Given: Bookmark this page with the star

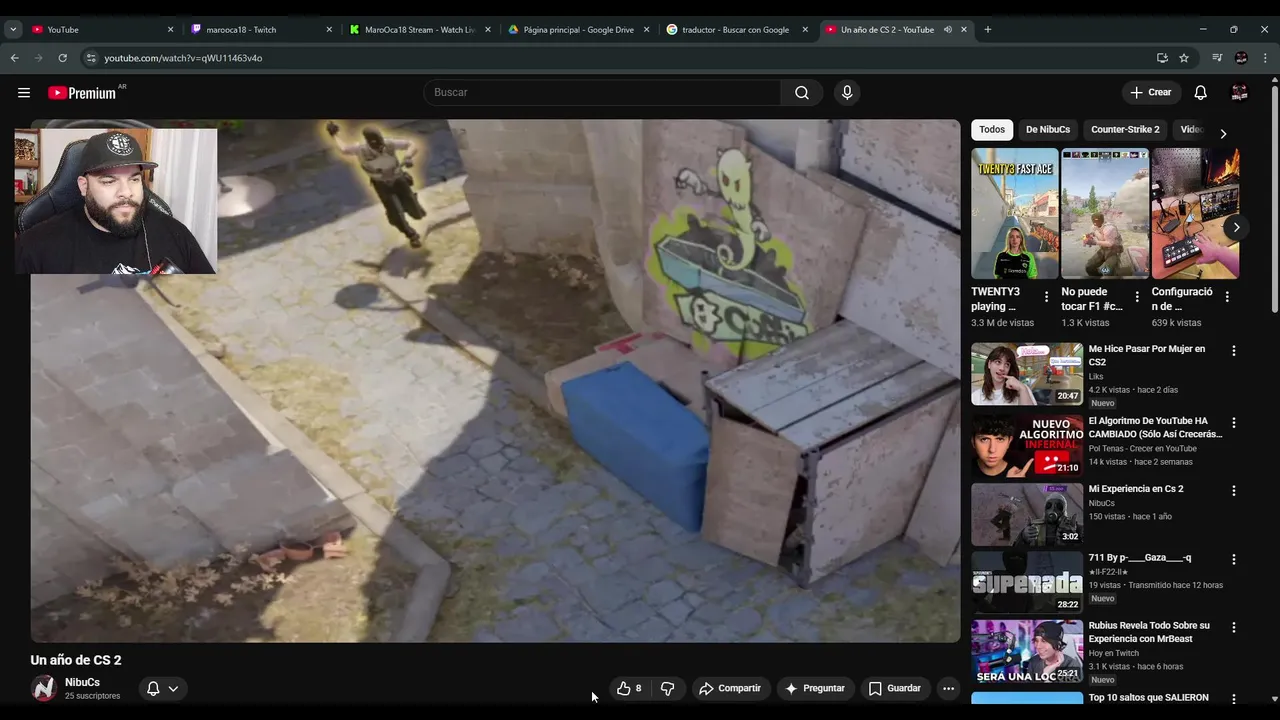Looking at the screenshot, I should [x=1184, y=58].
